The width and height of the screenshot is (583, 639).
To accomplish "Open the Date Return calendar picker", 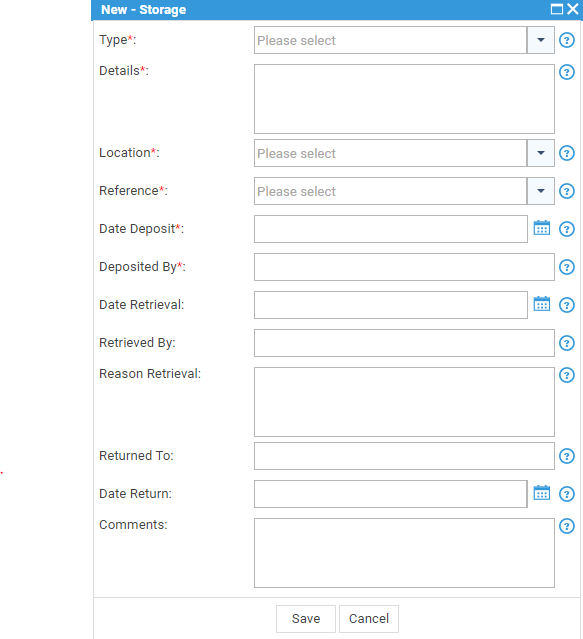I will click(541, 493).
